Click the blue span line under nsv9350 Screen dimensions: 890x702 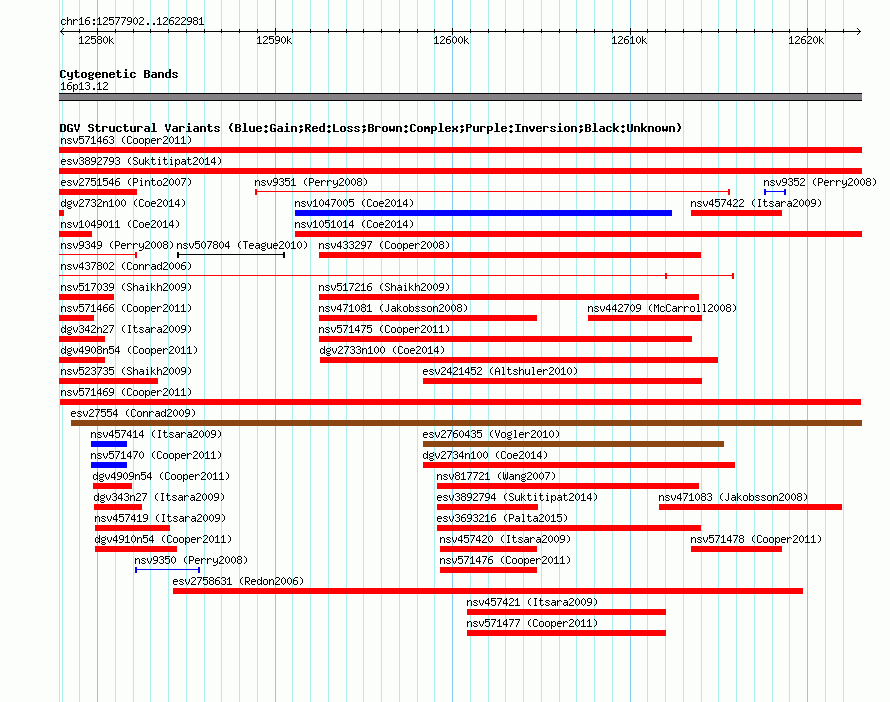[x=167, y=570]
